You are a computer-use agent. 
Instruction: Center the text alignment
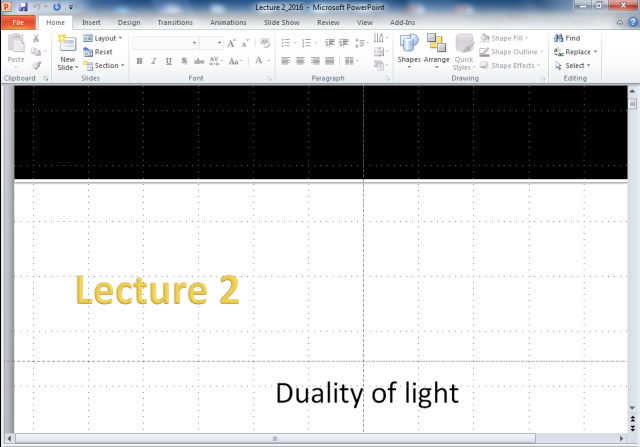[300, 61]
